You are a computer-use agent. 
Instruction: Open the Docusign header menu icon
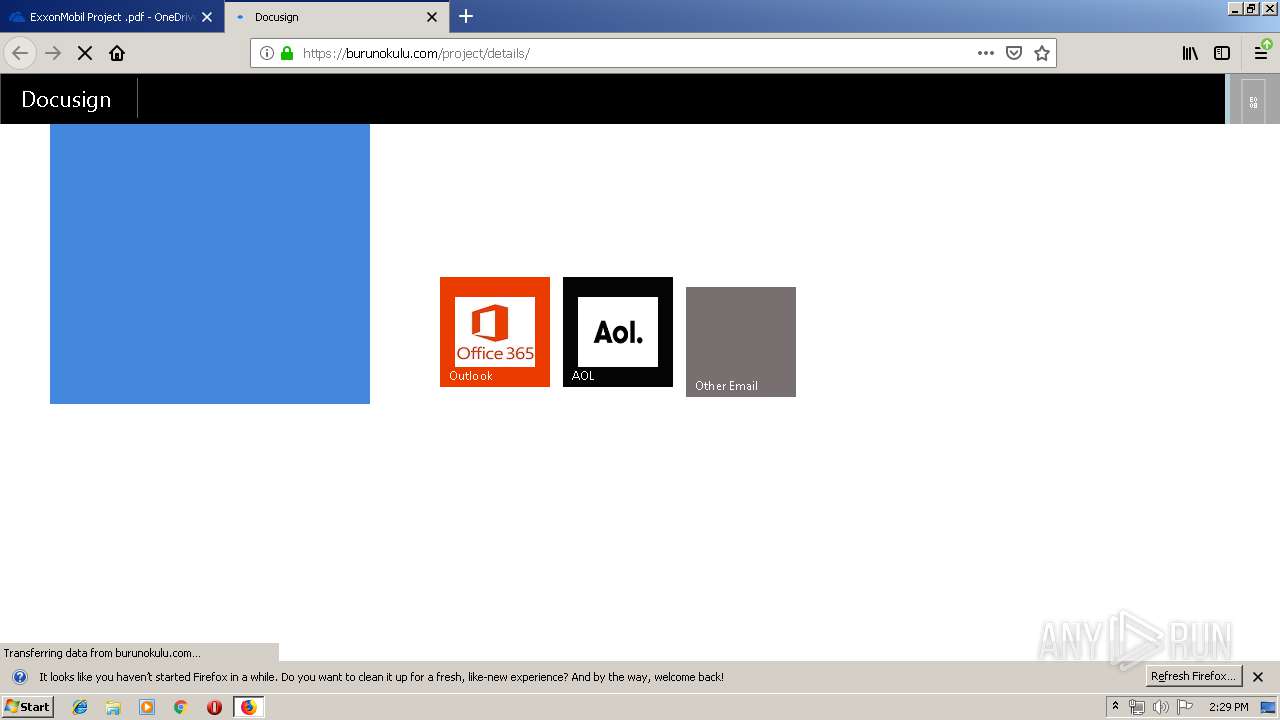[1253, 101]
